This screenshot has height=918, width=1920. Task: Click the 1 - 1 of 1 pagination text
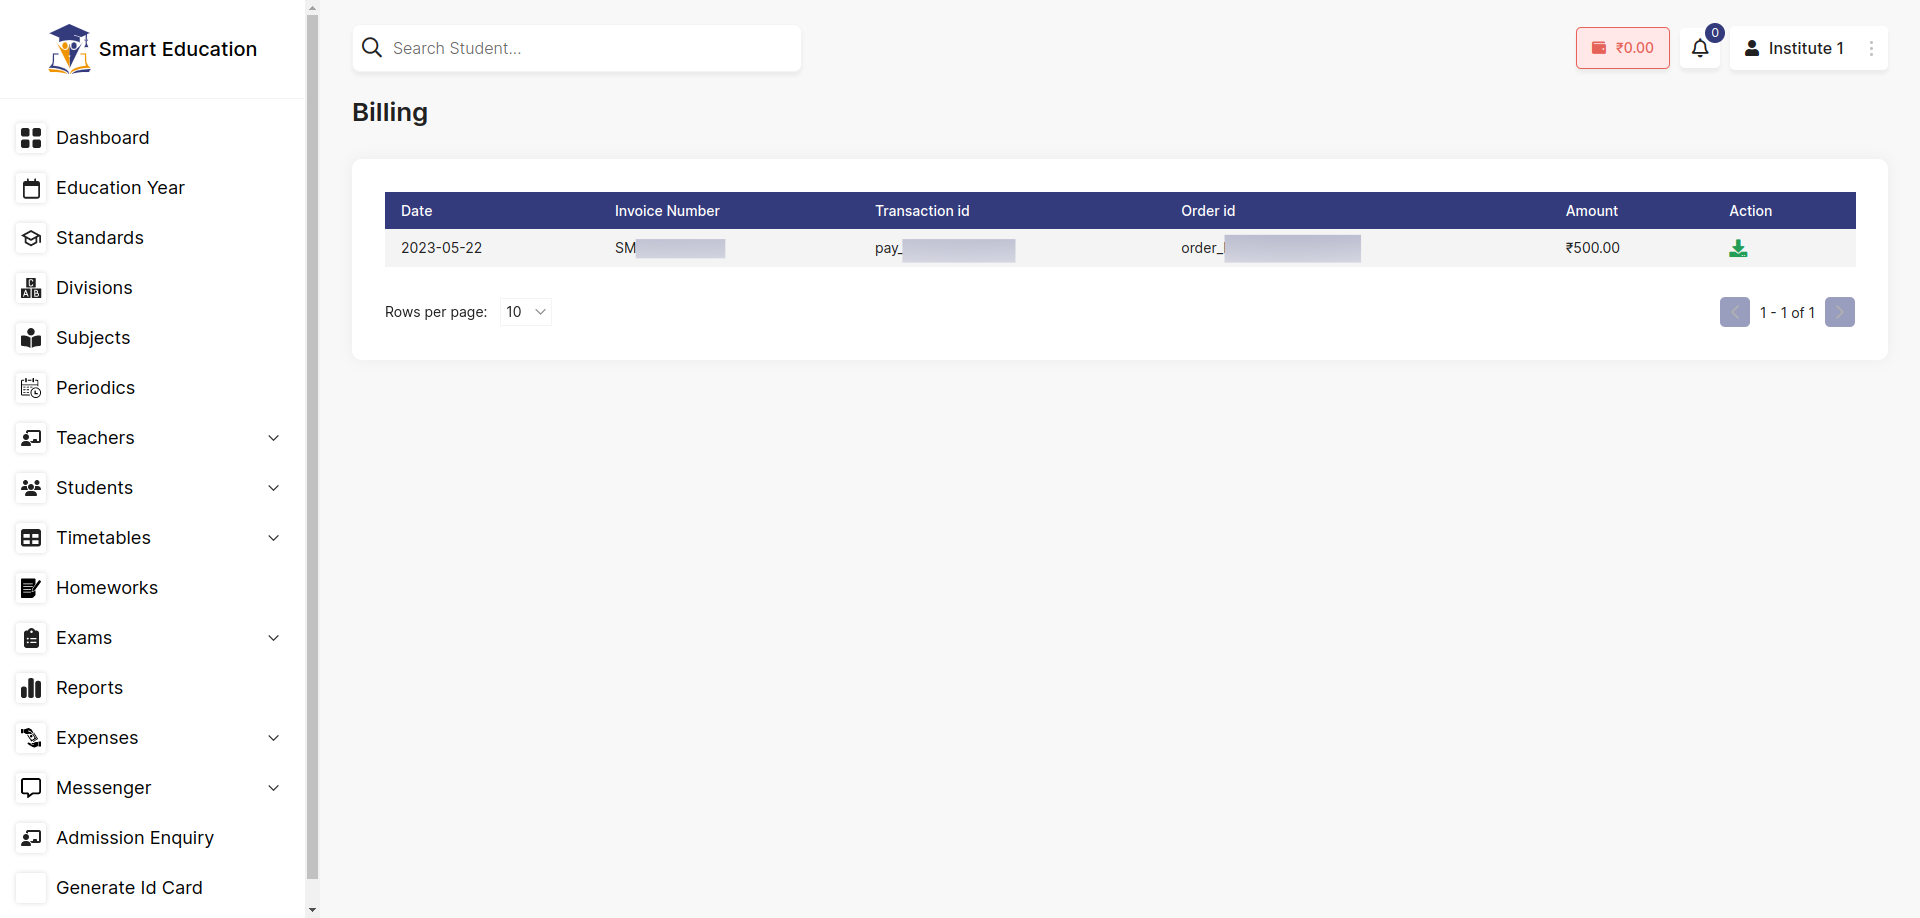pos(1787,312)
